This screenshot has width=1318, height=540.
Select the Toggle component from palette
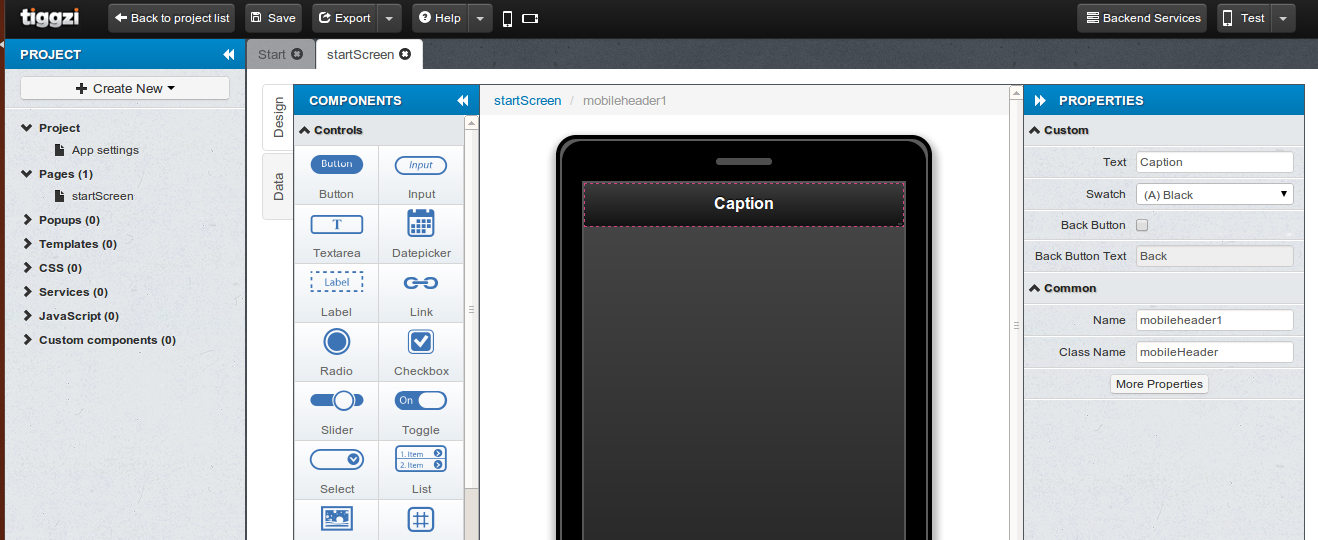click(x=421, y=401)
